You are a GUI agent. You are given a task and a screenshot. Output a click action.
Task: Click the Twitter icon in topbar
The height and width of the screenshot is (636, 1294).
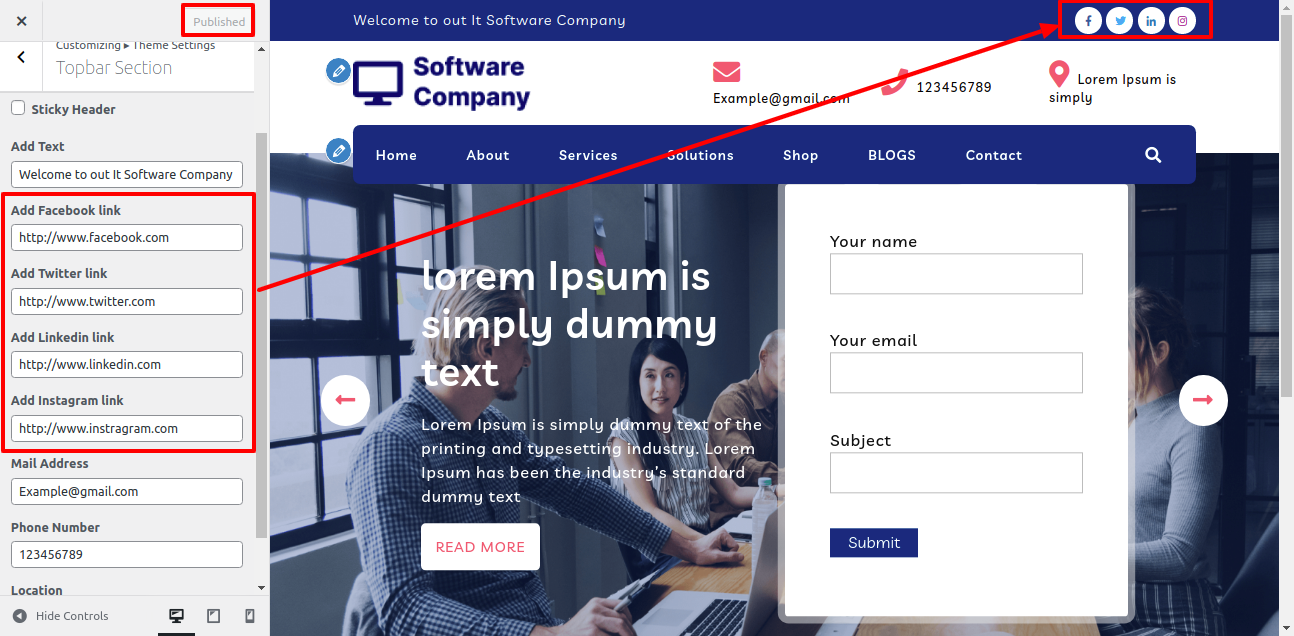click(x=1120, y=20)
